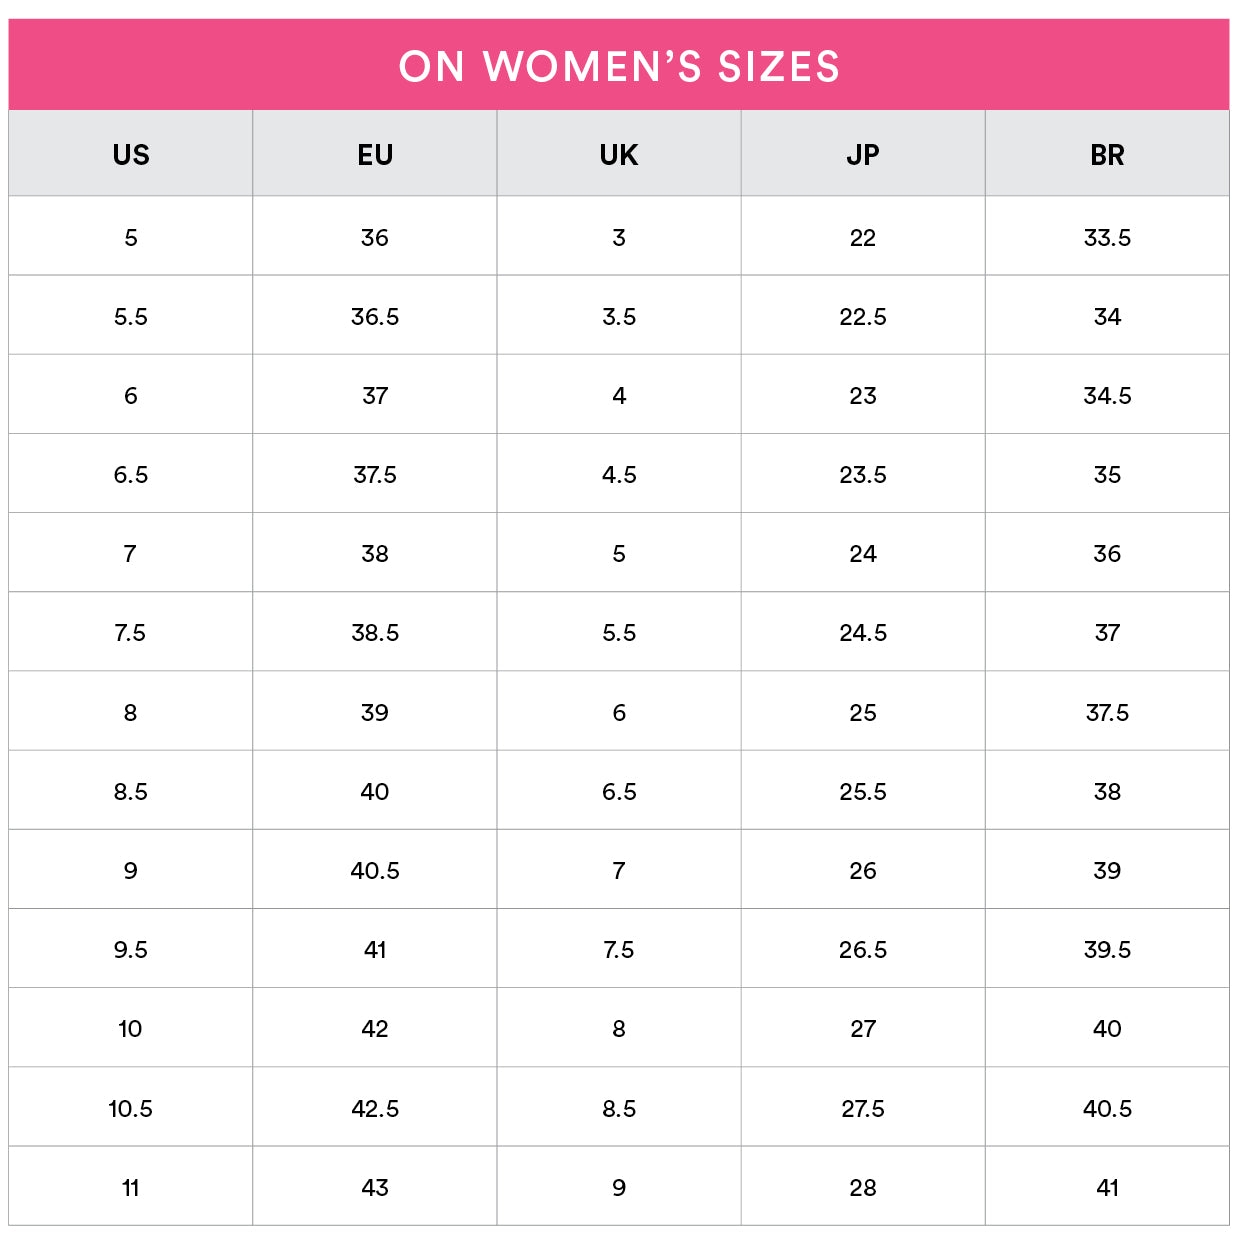Select the UK column header
The width and height of the screenshot is (1240, 1248).
pos(619,155)
